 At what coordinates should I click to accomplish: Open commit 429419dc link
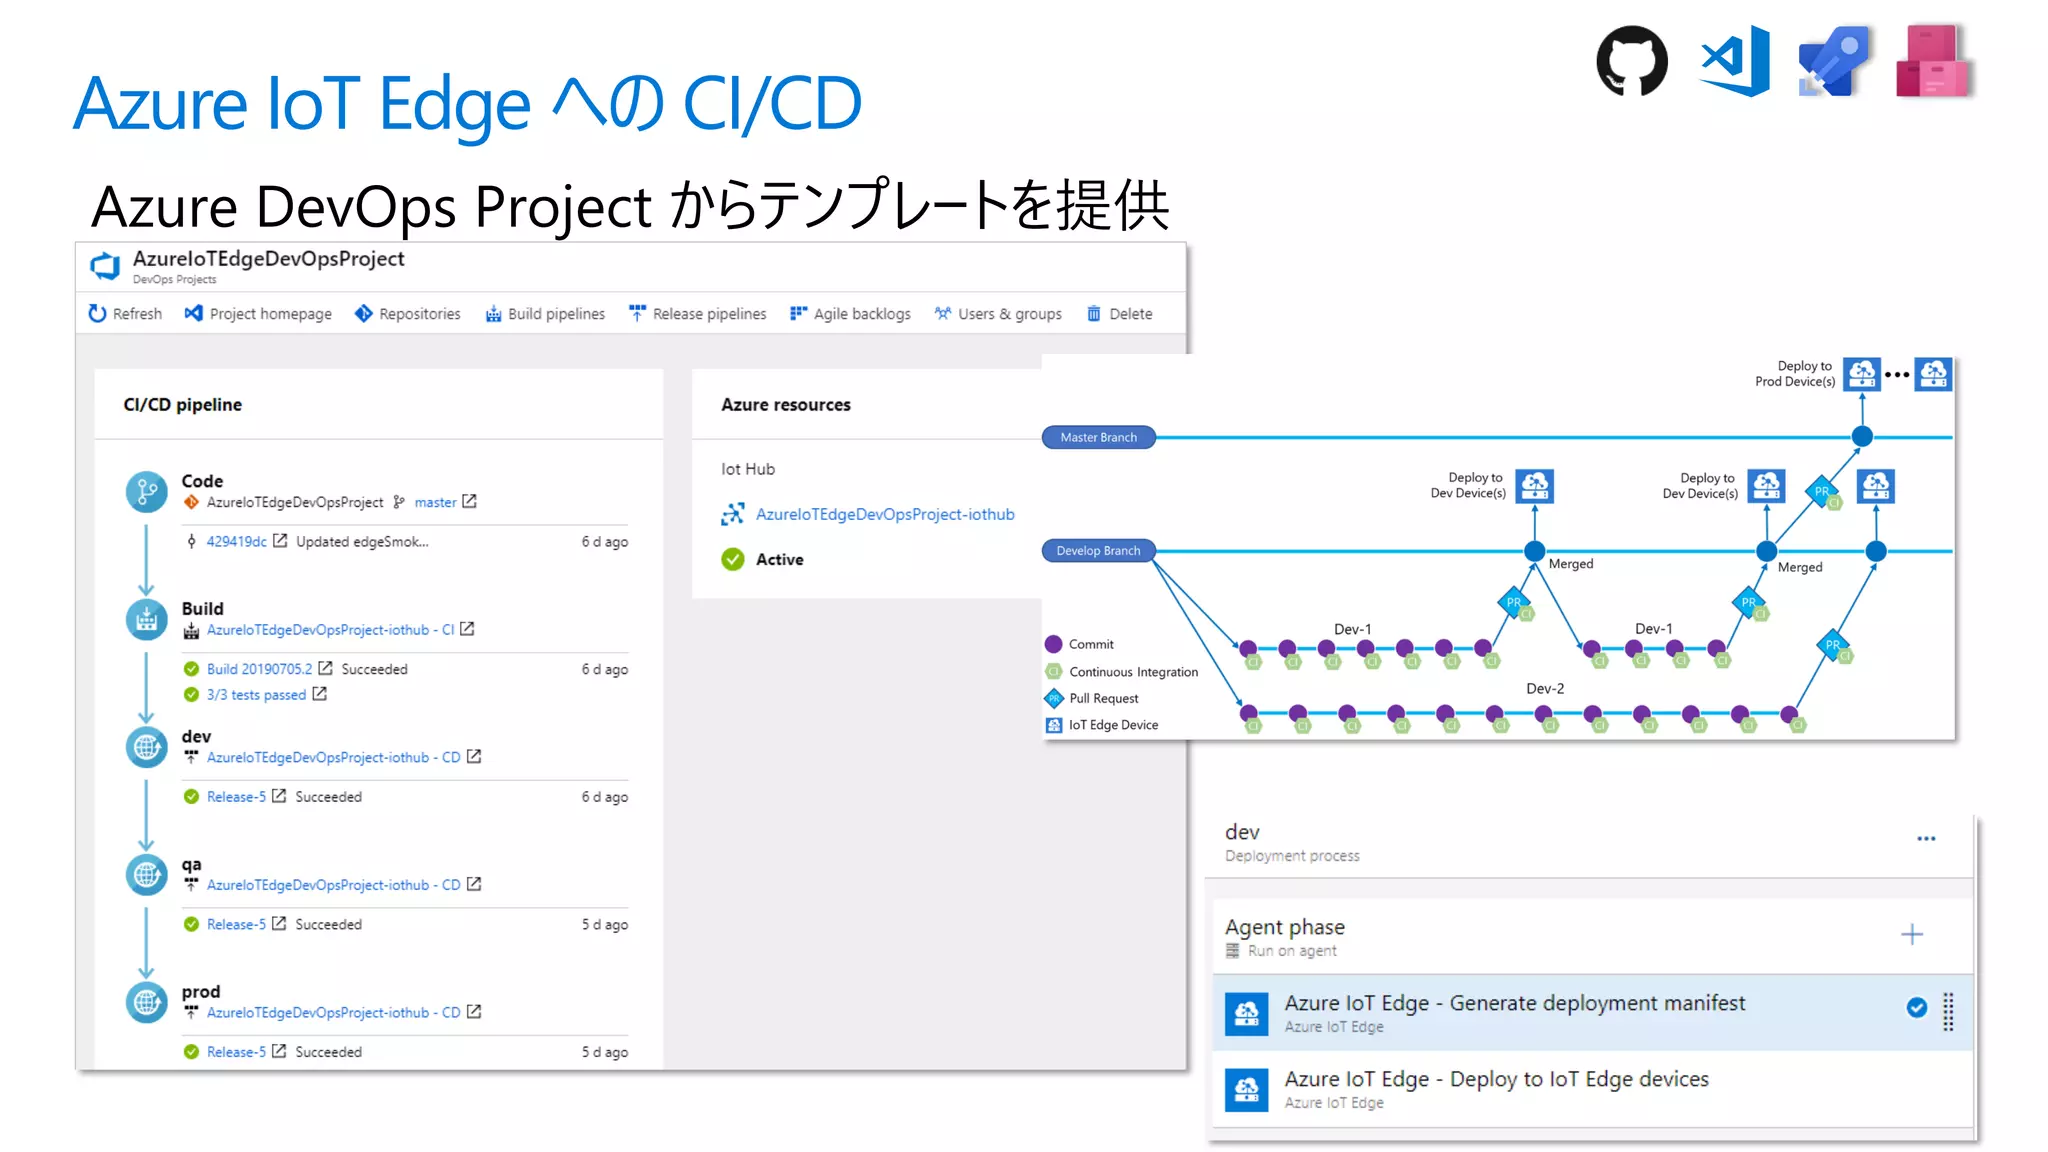236,542
